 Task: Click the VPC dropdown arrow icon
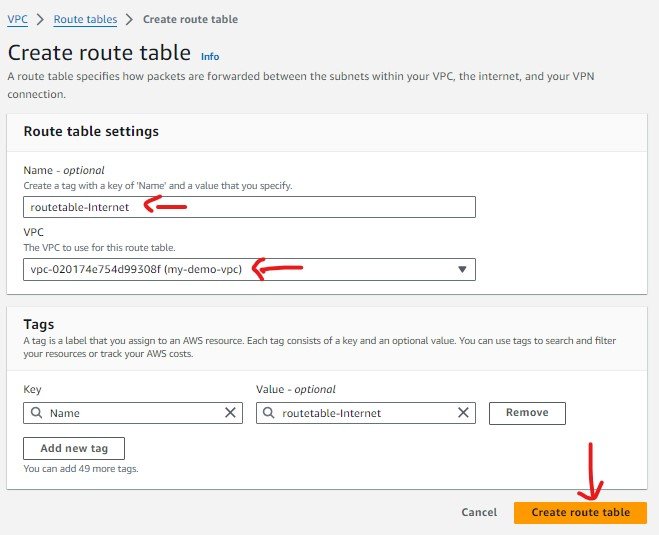click(x=462, y=270)
